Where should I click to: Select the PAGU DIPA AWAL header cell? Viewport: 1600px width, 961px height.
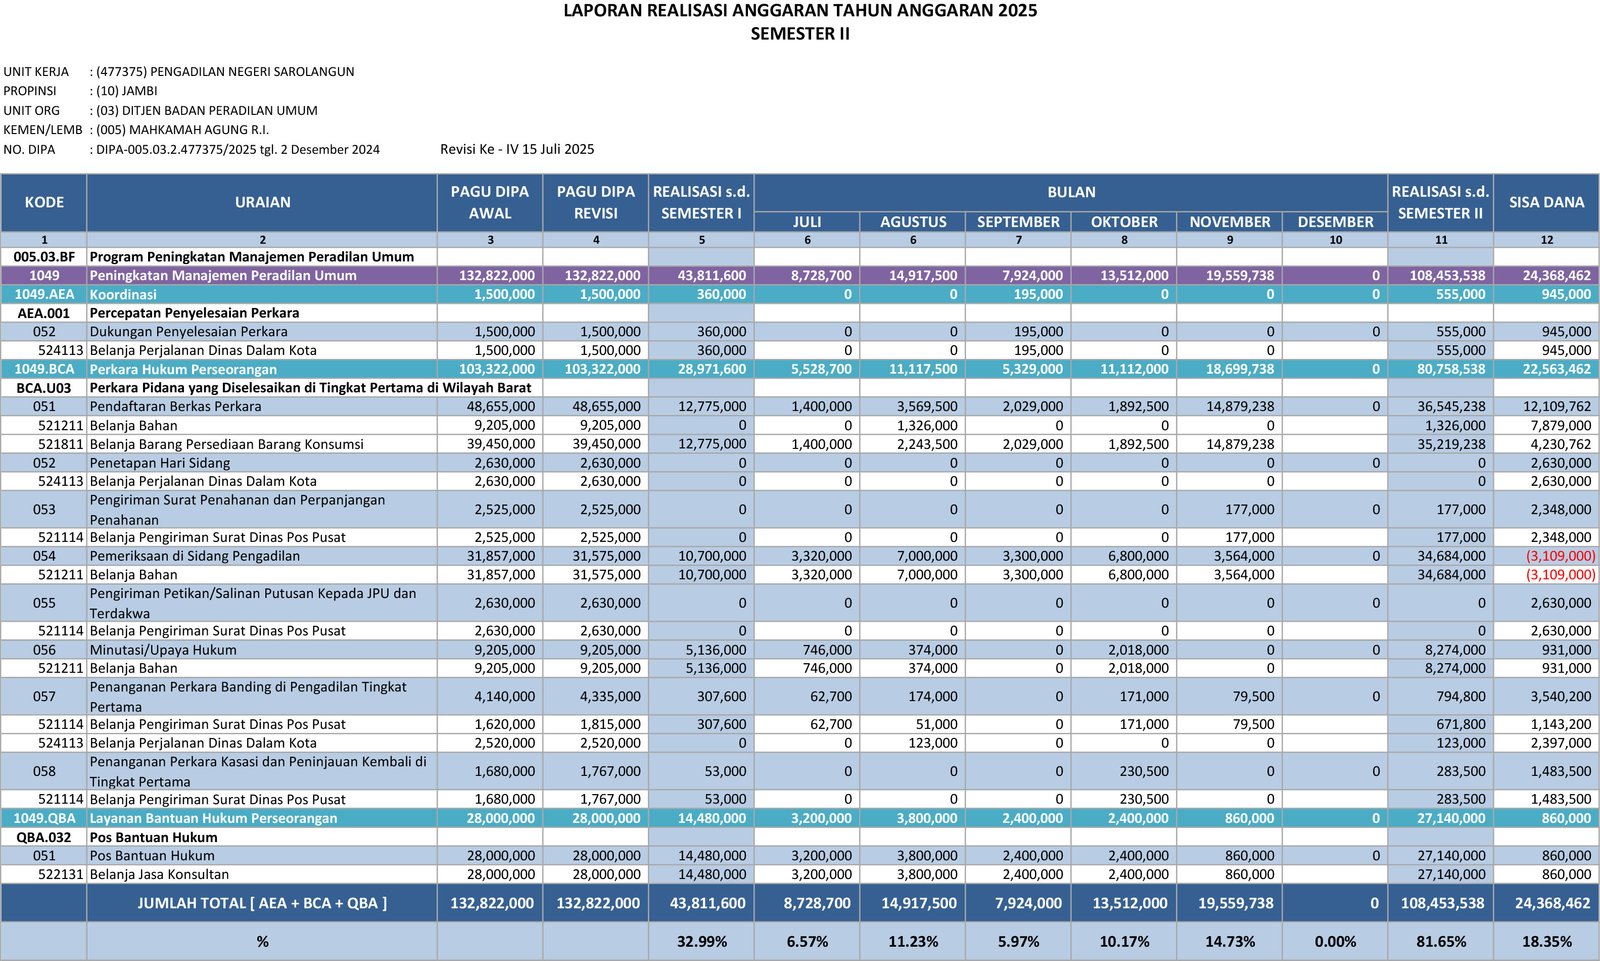(x=490, y=203)
